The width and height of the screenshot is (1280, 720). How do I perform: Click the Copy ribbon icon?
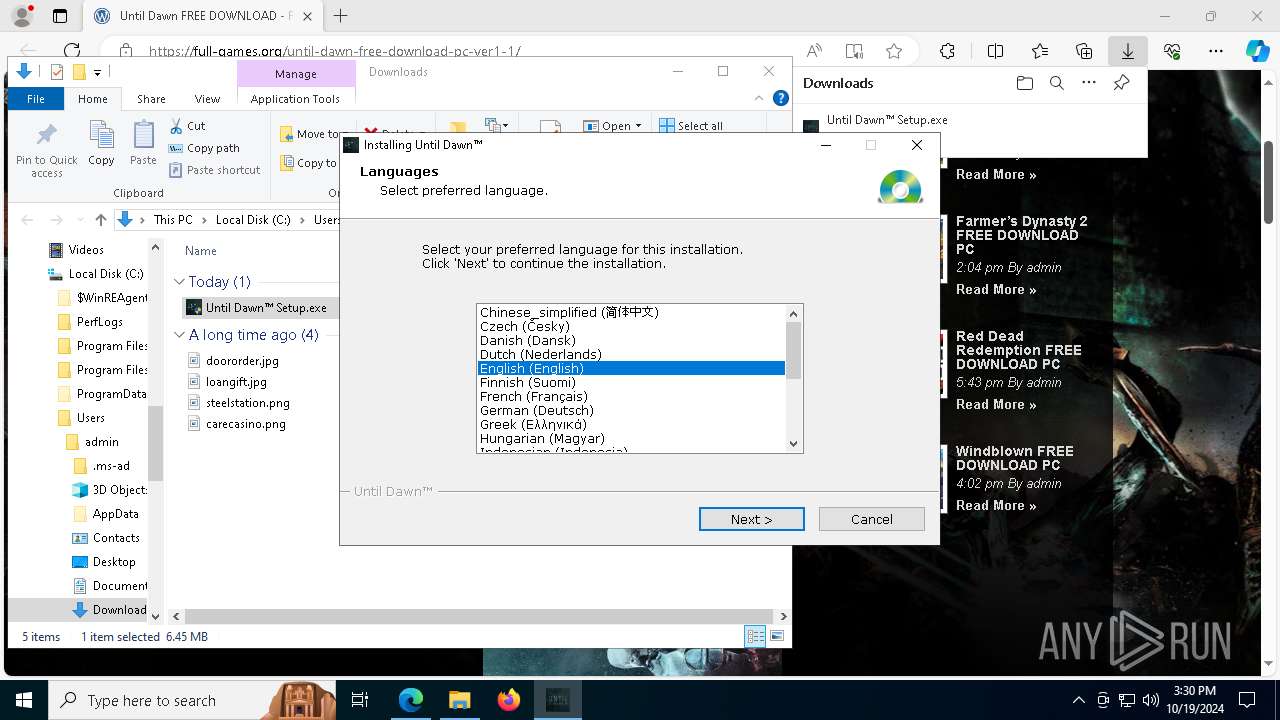[101, 143]
